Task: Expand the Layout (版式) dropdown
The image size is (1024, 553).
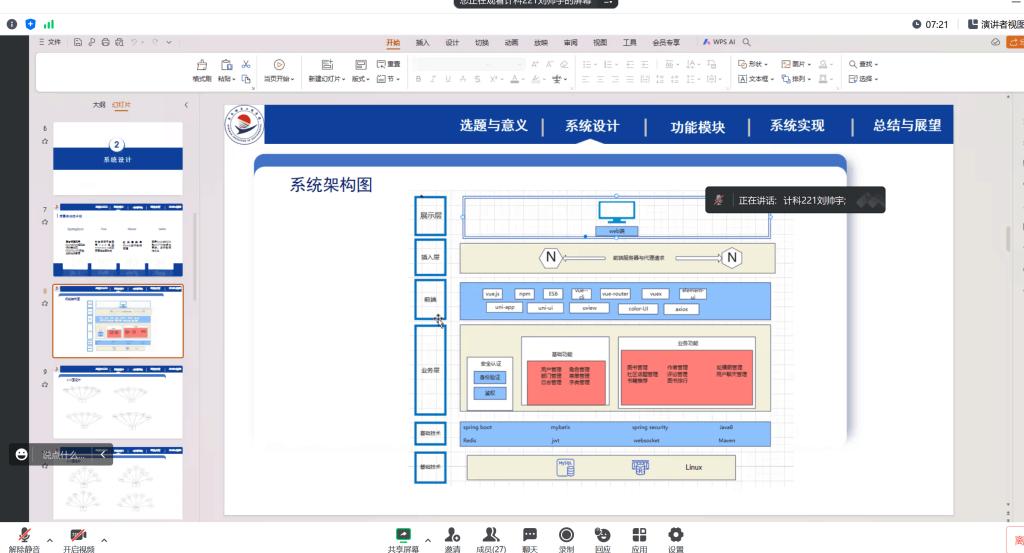Action: click(361, 79)
